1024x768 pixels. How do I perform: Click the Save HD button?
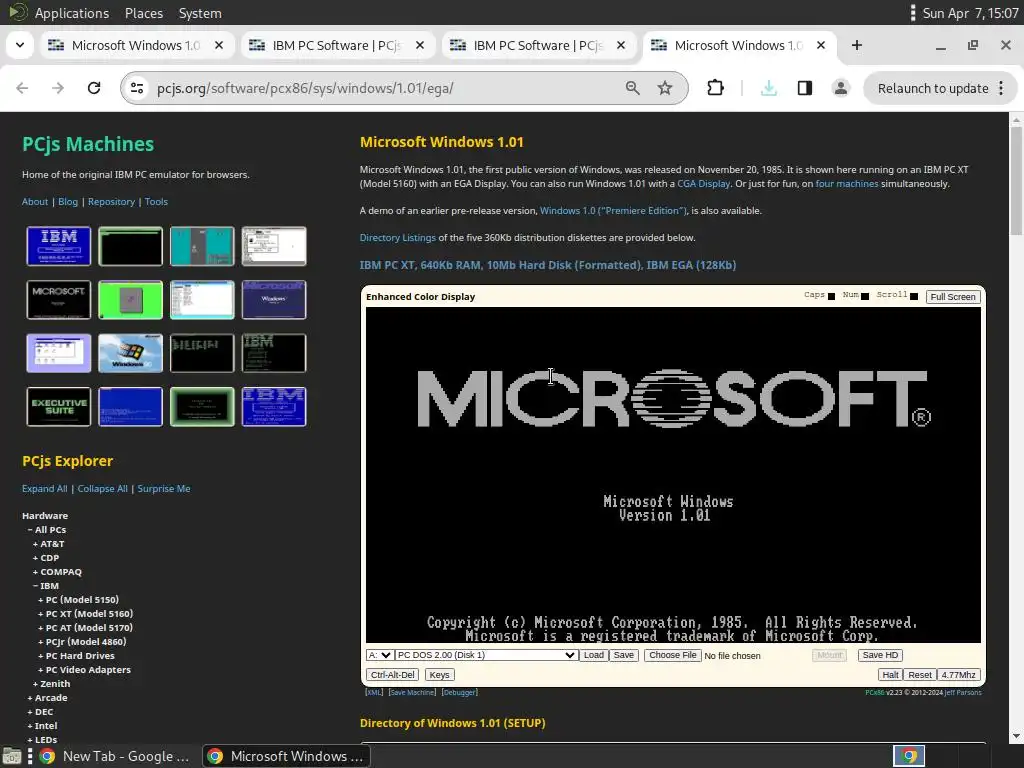tap(880, 655)
